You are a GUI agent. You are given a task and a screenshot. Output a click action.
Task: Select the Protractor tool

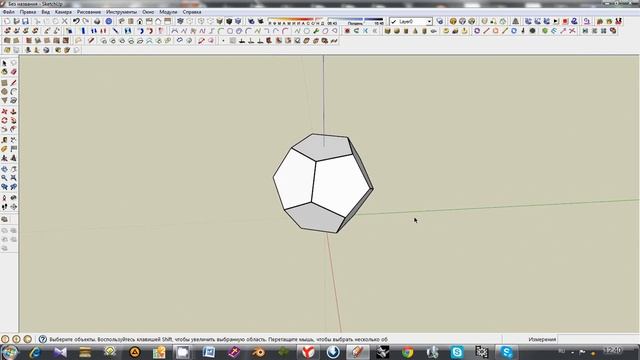coord(4,149)
